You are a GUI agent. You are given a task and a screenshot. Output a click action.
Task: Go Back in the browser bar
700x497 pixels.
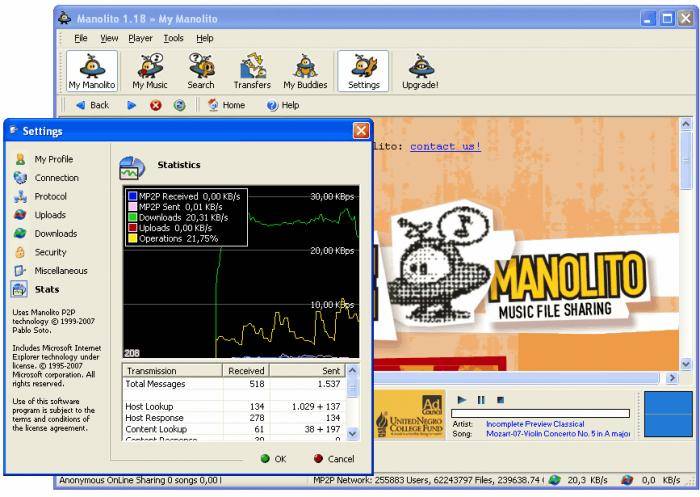click(x=92, y=105)
